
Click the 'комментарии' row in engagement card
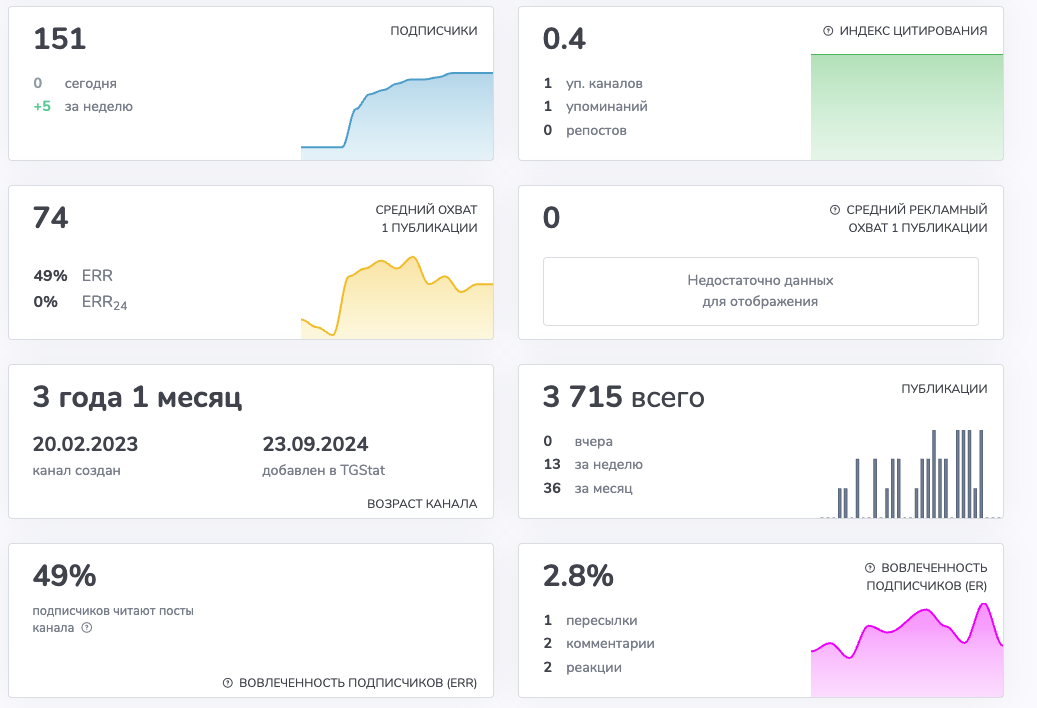tap(610, 643)
